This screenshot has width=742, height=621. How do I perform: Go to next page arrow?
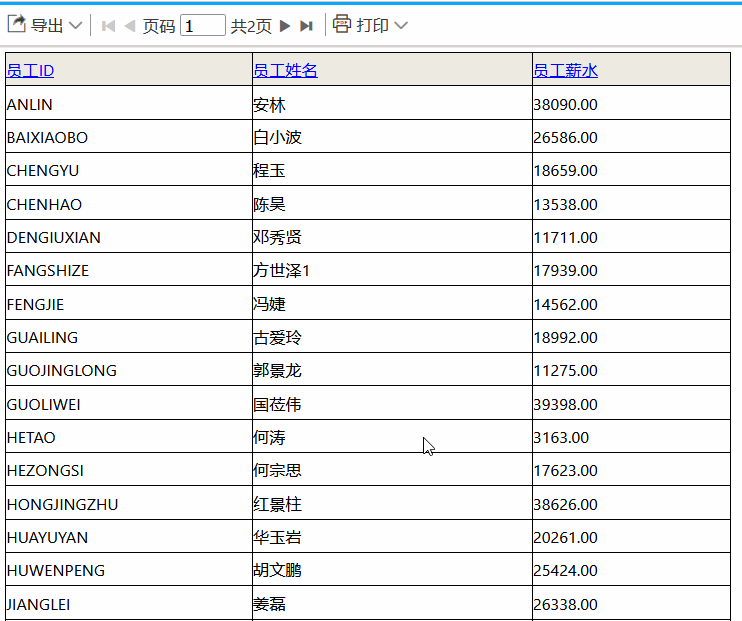click(284, 26)
